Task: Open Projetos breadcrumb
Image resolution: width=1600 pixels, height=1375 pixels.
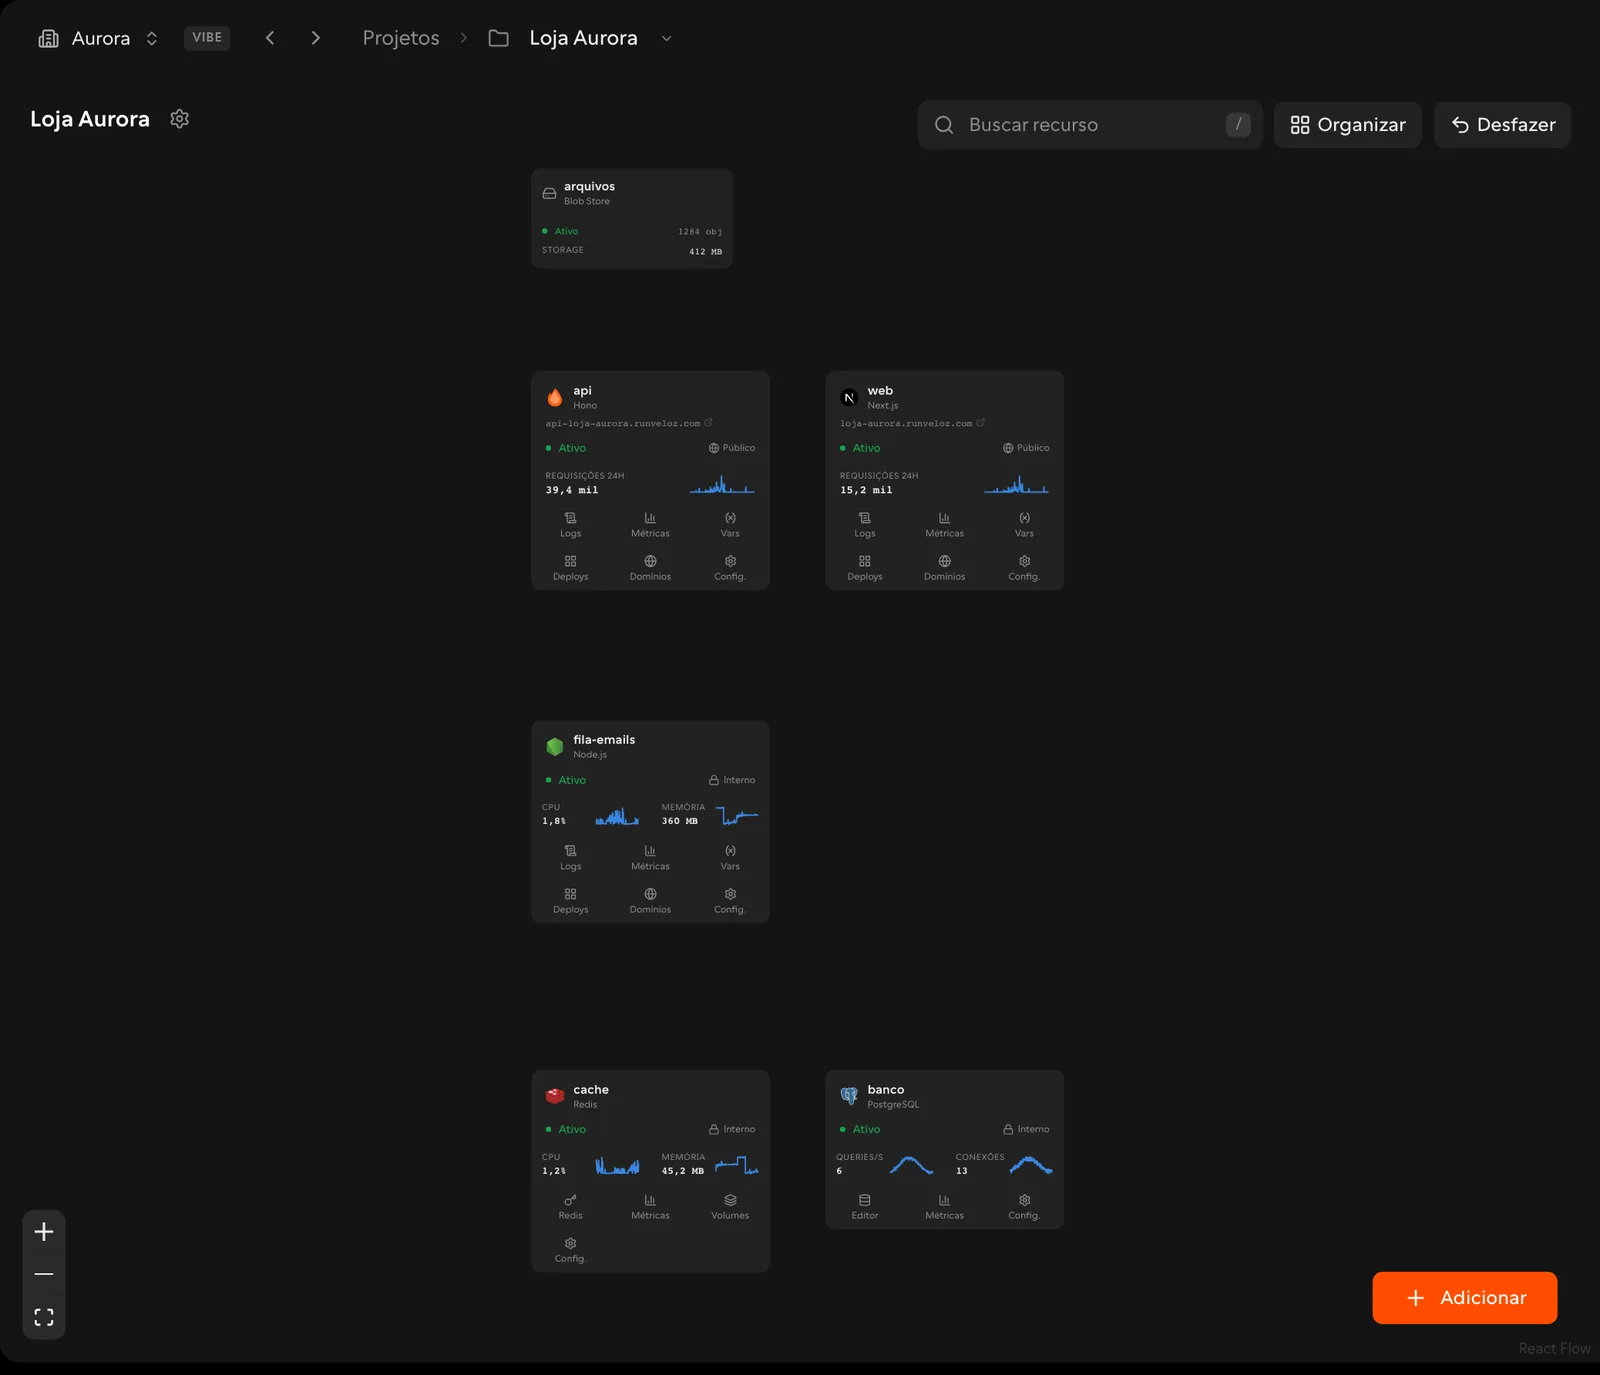Action: [x=401, y=38]
